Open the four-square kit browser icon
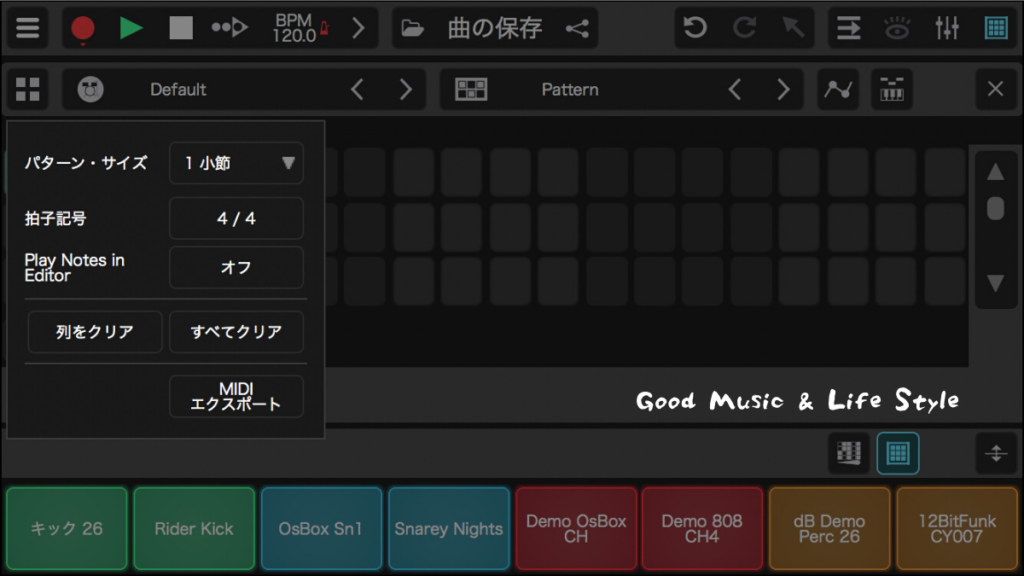Screen dimensions: 1024x576 click(x=27, y=89)
